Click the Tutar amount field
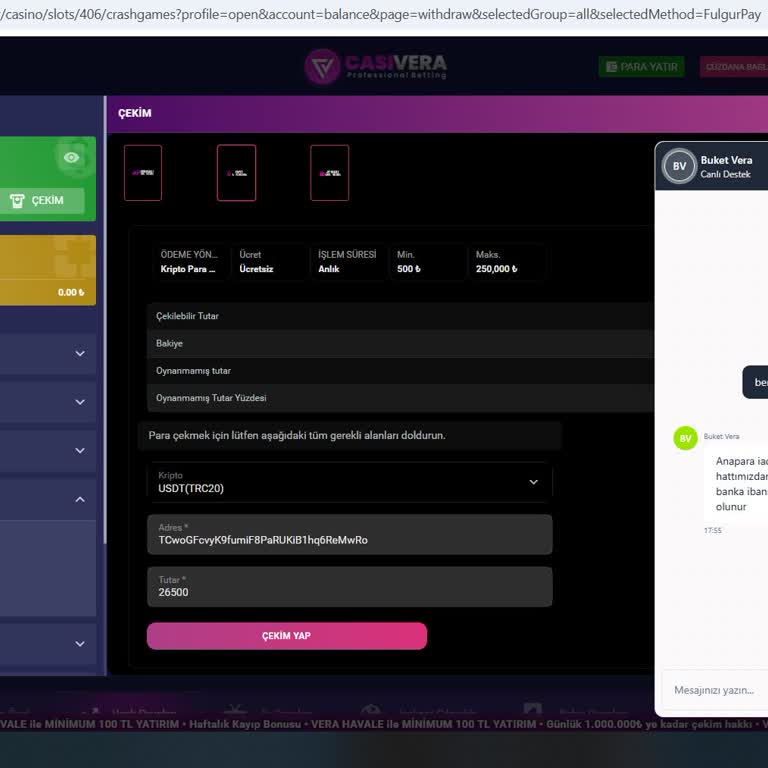The width and height of the screenshot is (768, 768). click(x=349, y=587)
